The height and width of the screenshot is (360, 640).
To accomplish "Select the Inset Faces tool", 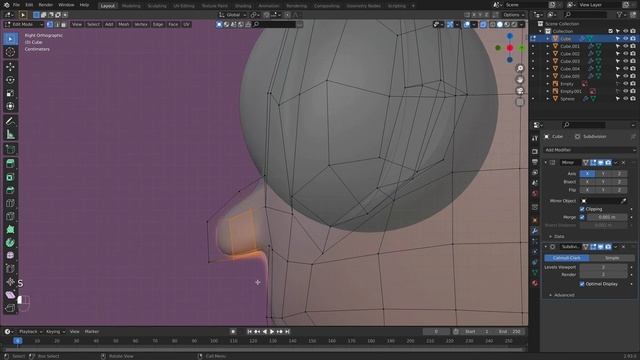I will click(x=10, y=177).
